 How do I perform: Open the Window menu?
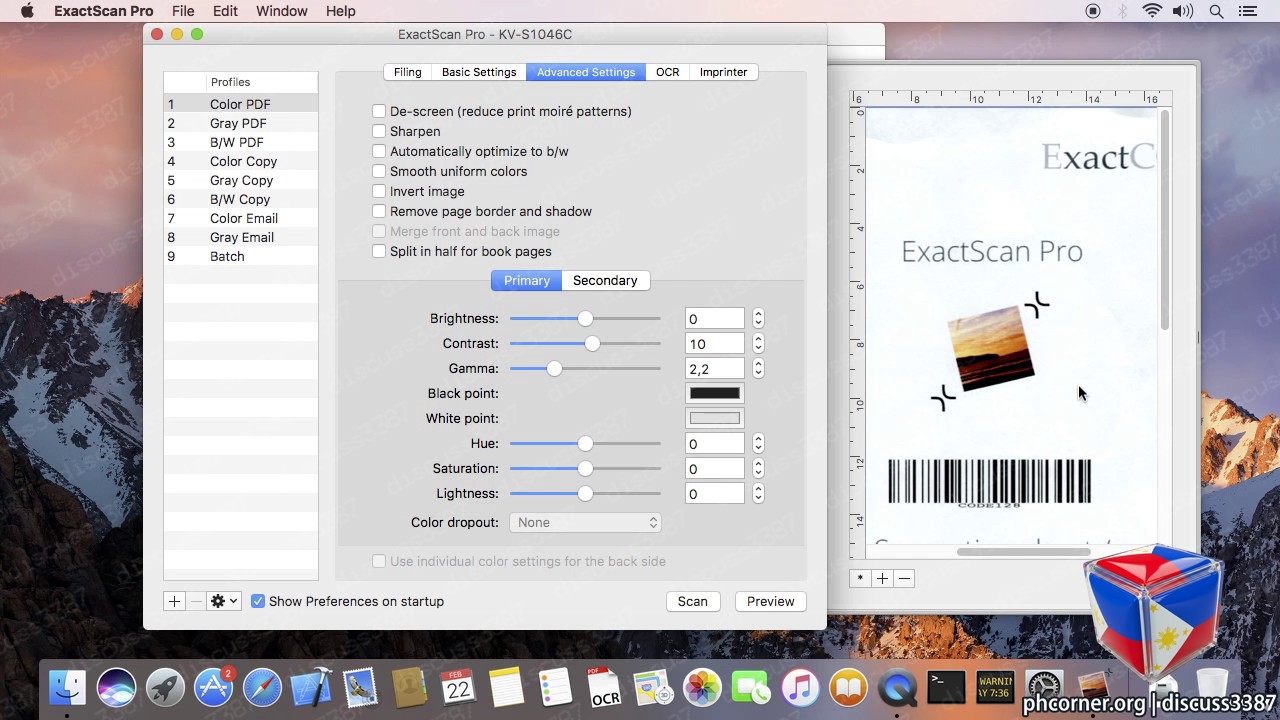(281, 11)
